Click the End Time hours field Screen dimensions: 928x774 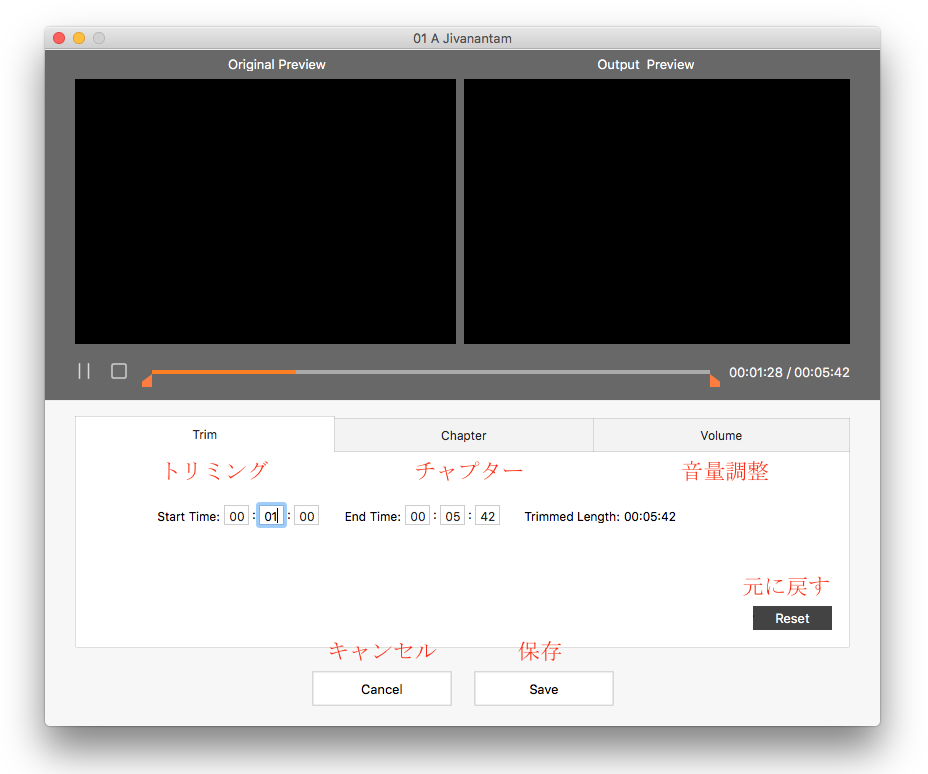pyautogui.click(x=417, y=517)
